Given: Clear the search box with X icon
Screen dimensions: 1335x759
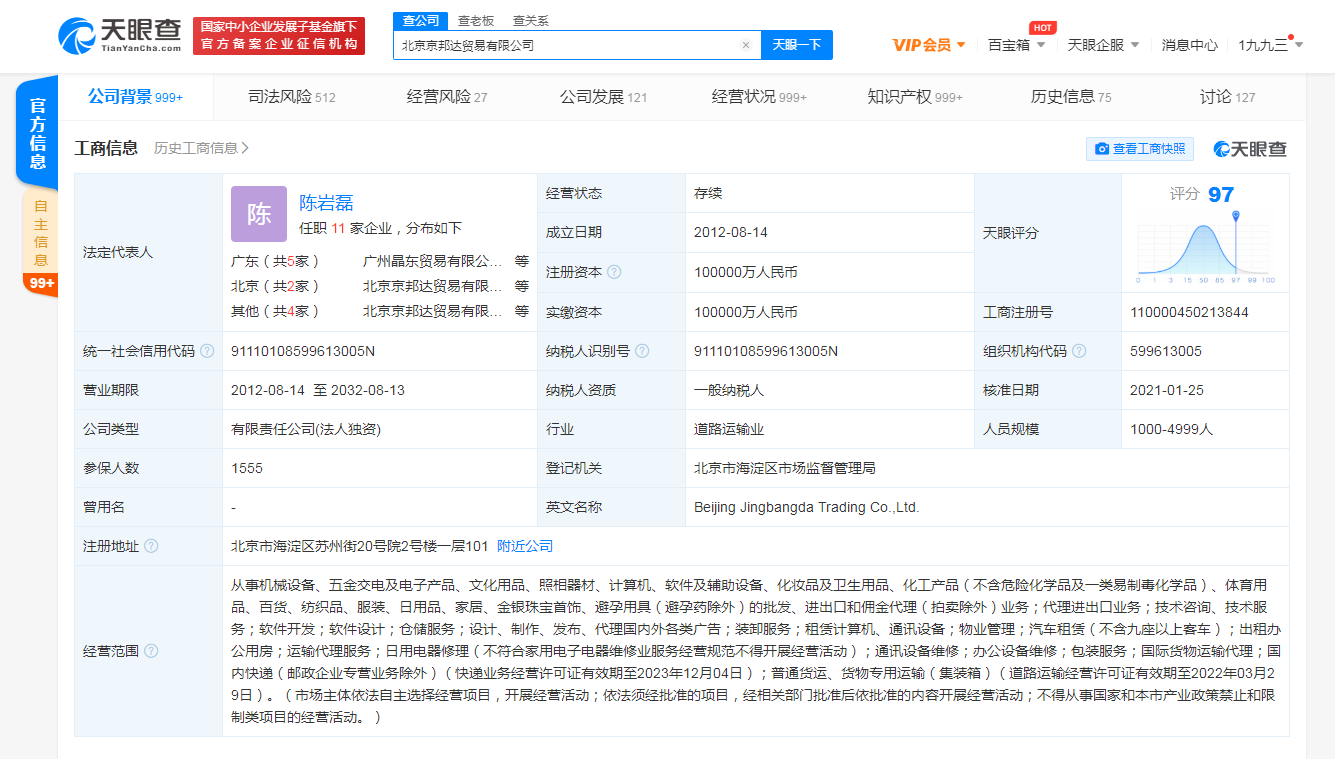Looking at the screenshot, I should [745, 45].
